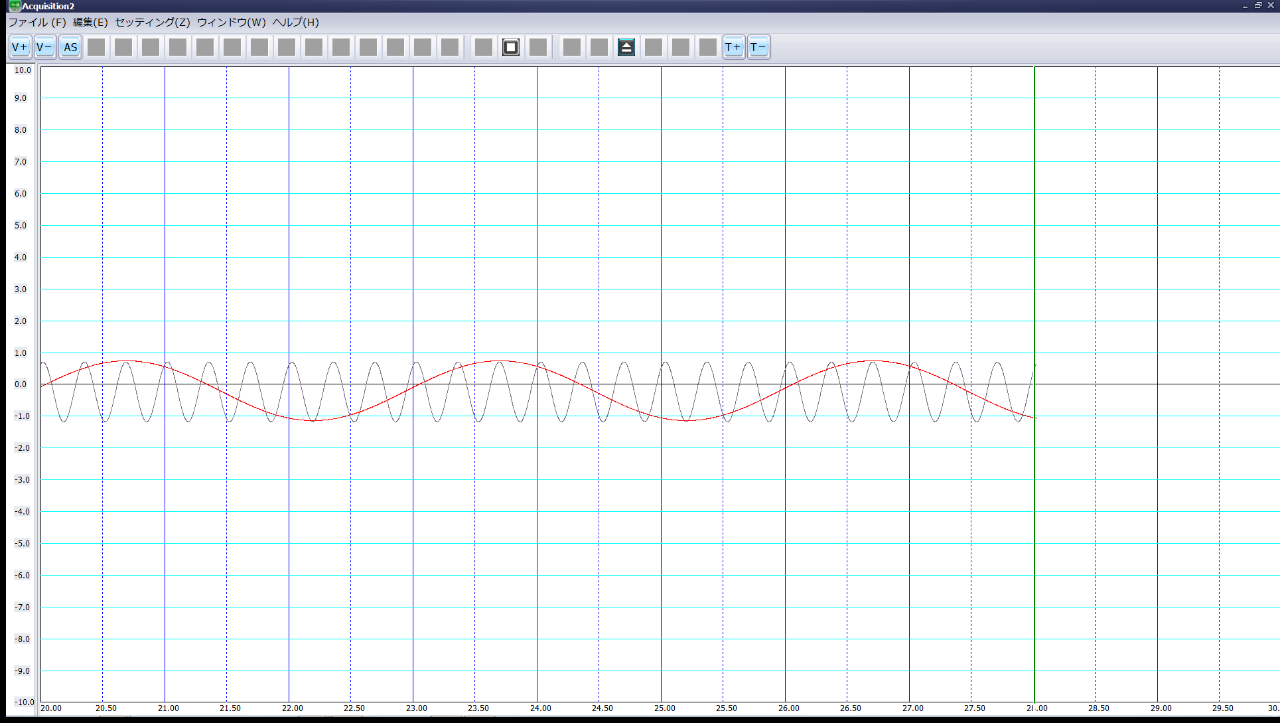Screen dimensions: 1280x723
Task: Click the 25.00 time axis label
Action: (x=665, y=708)
